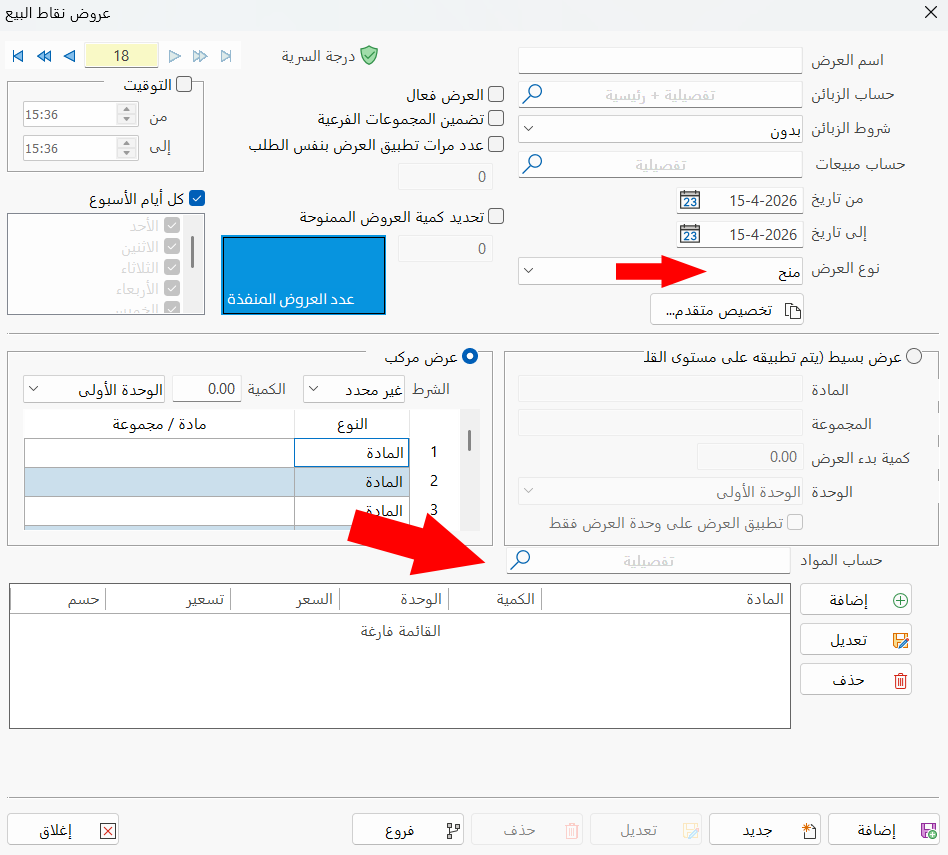
Task: Jump forward several records with double-right arrow
Action: tap(200, 56)
